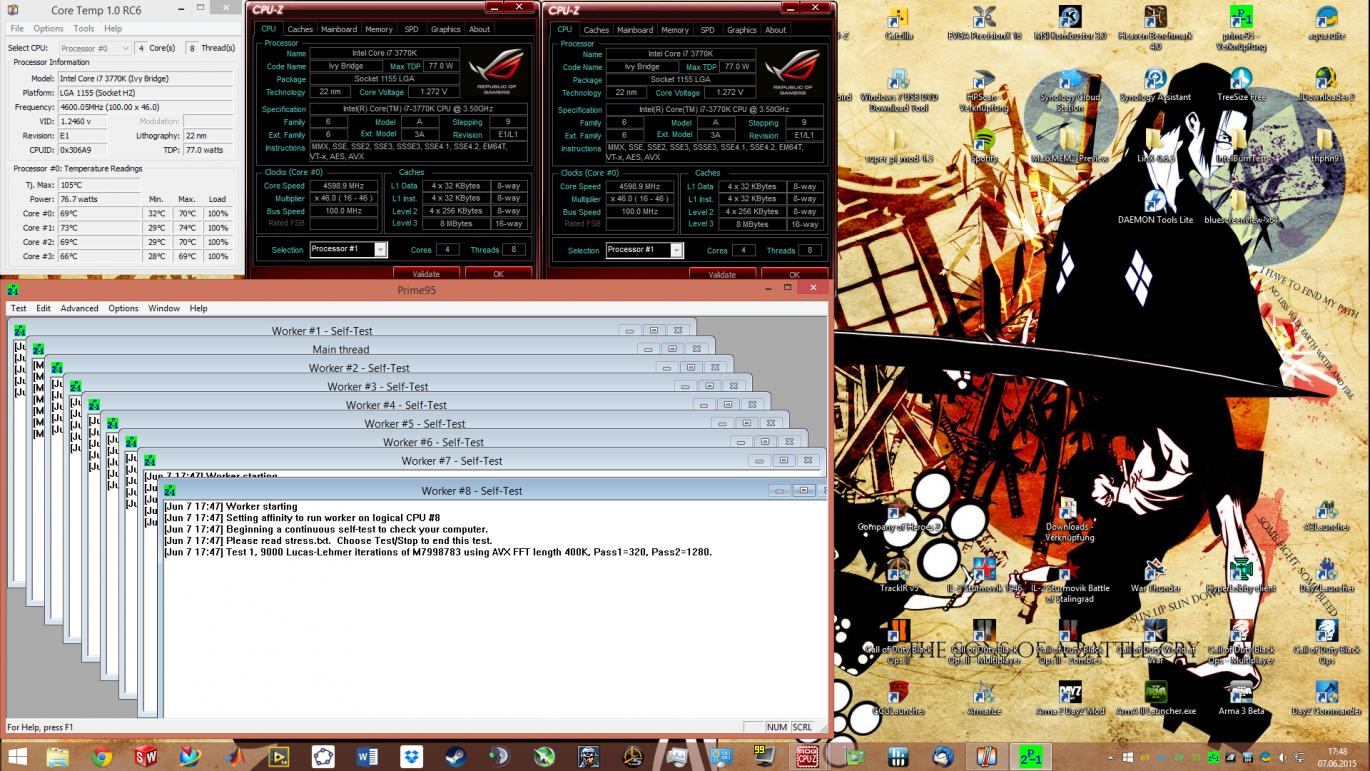Open DayZ Commander shortcut
Image resolution: width=1370 pixels, height=771 pixels.
click(x=1327, y=697)
